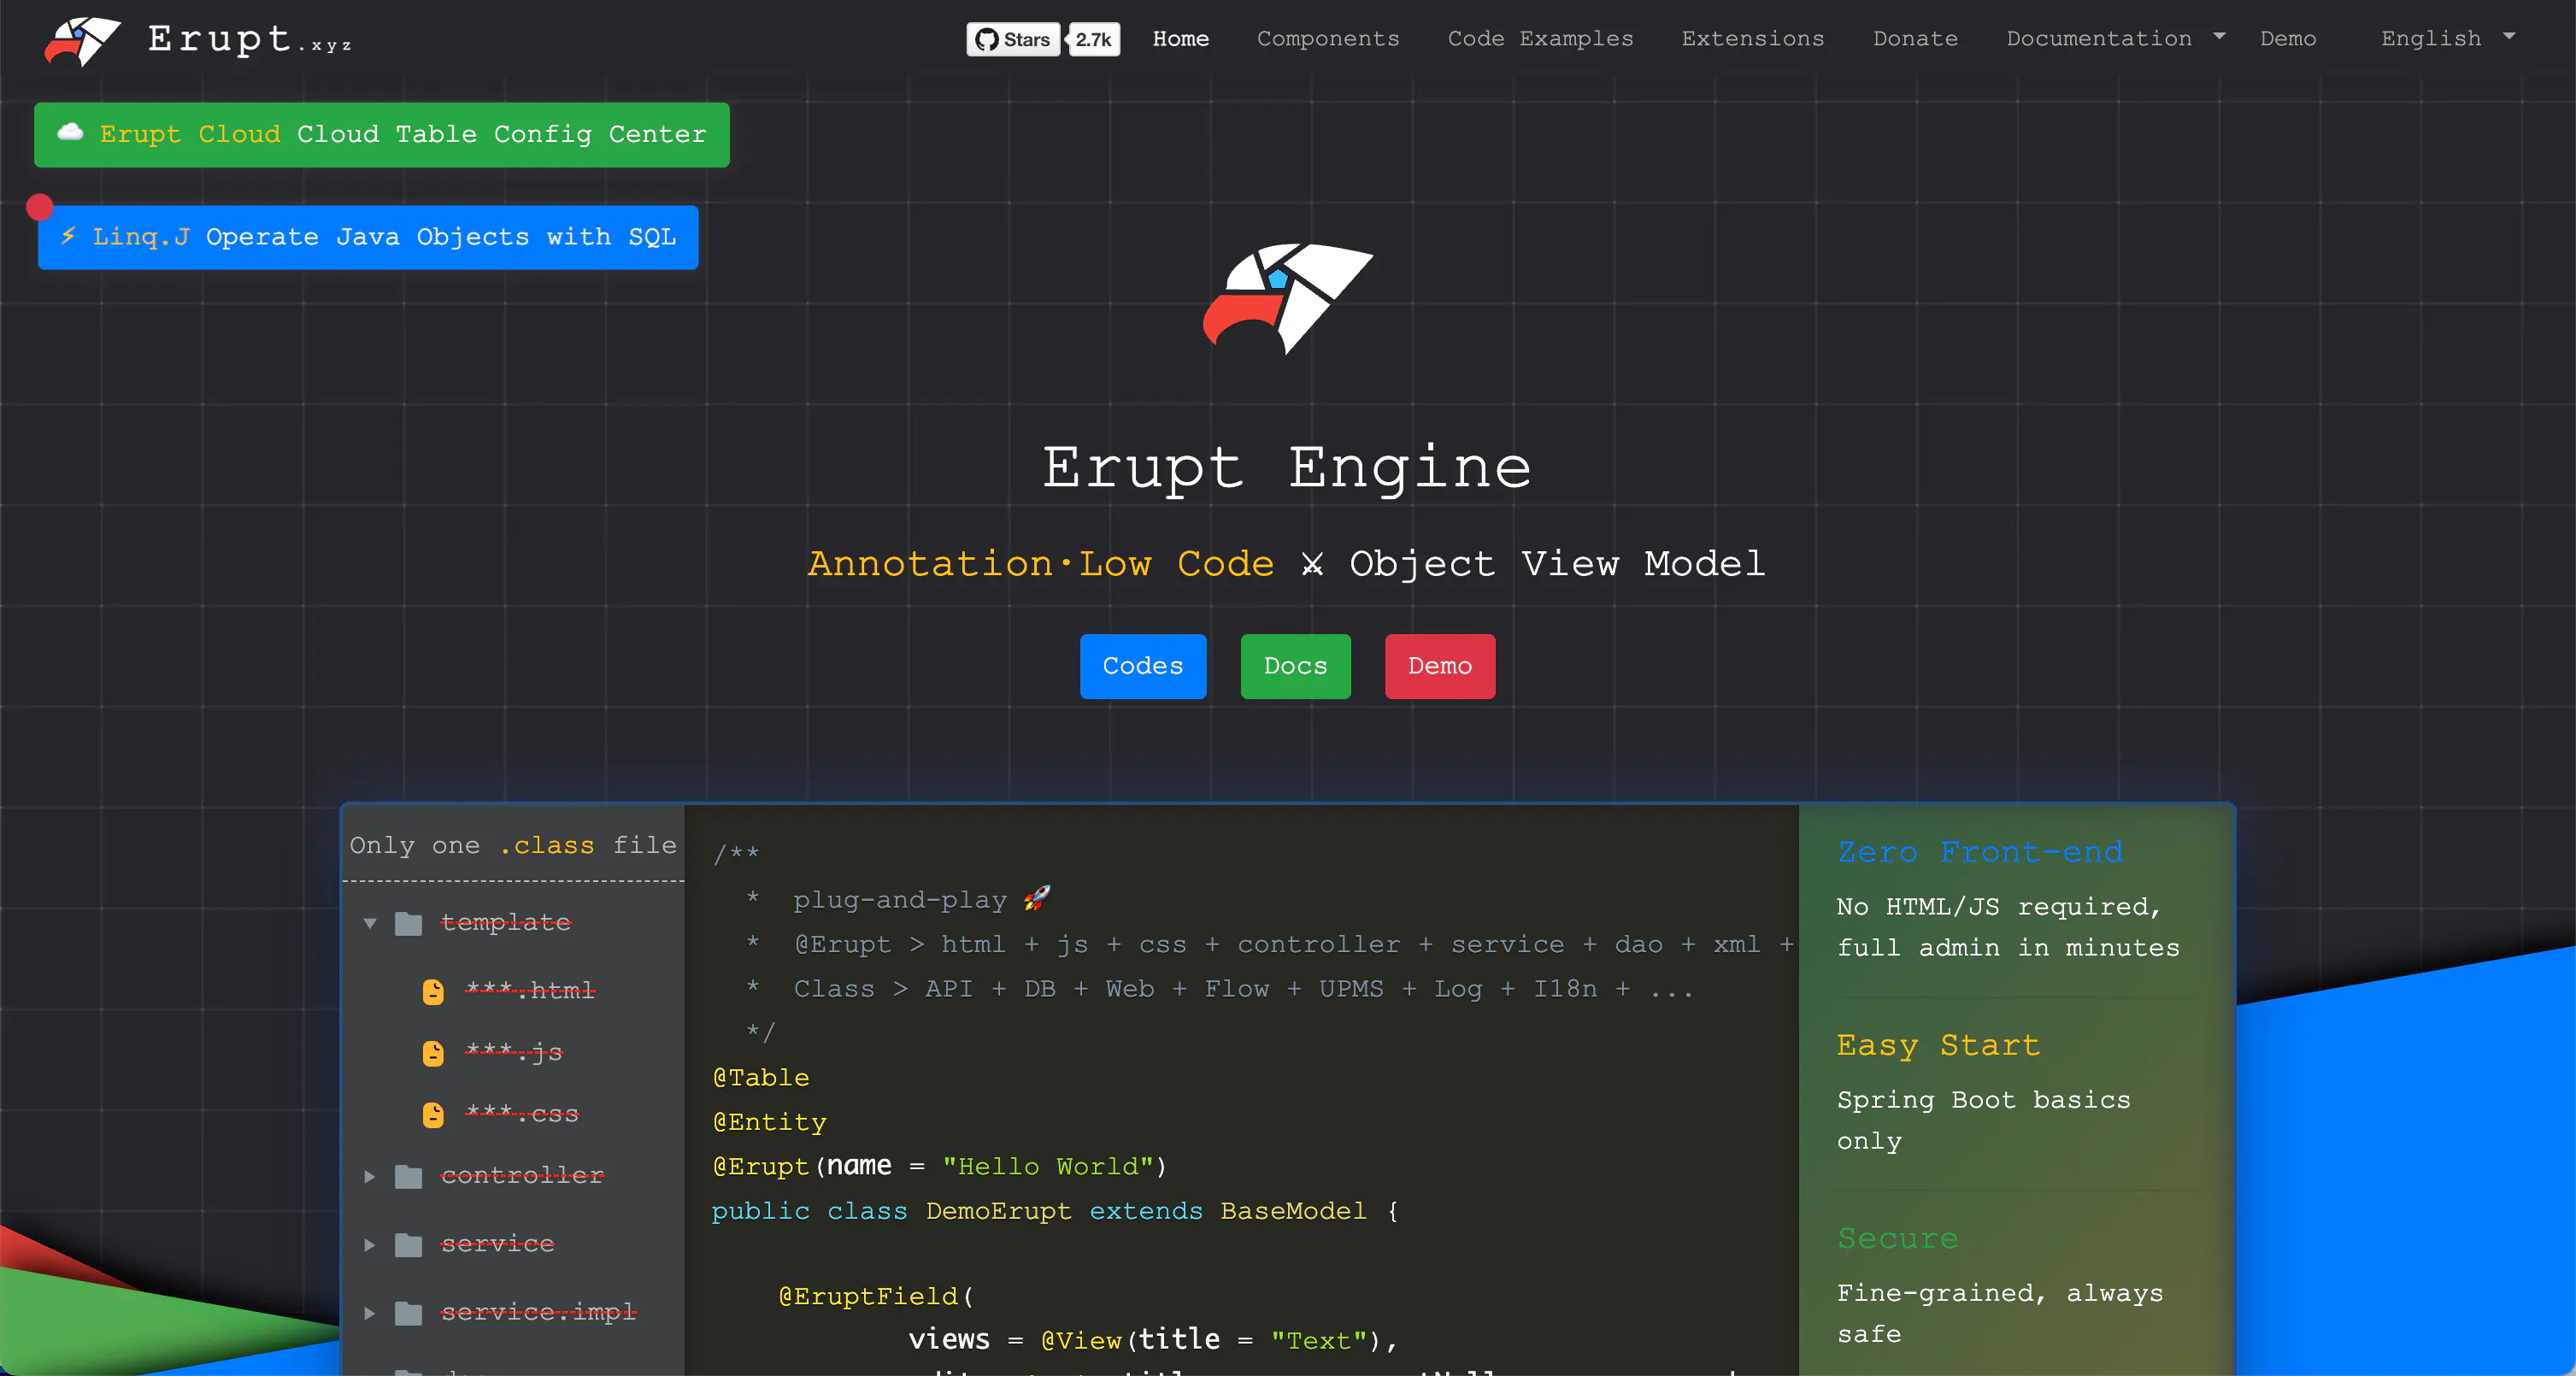
Task: Open the English language dropdown
Action: tap(2447, 39)
